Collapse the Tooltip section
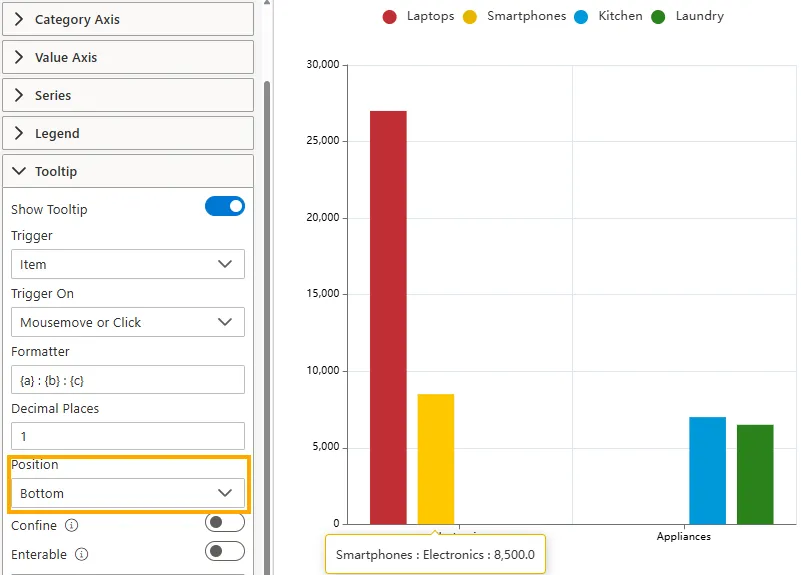801x575 pixels. pos(128,171)
